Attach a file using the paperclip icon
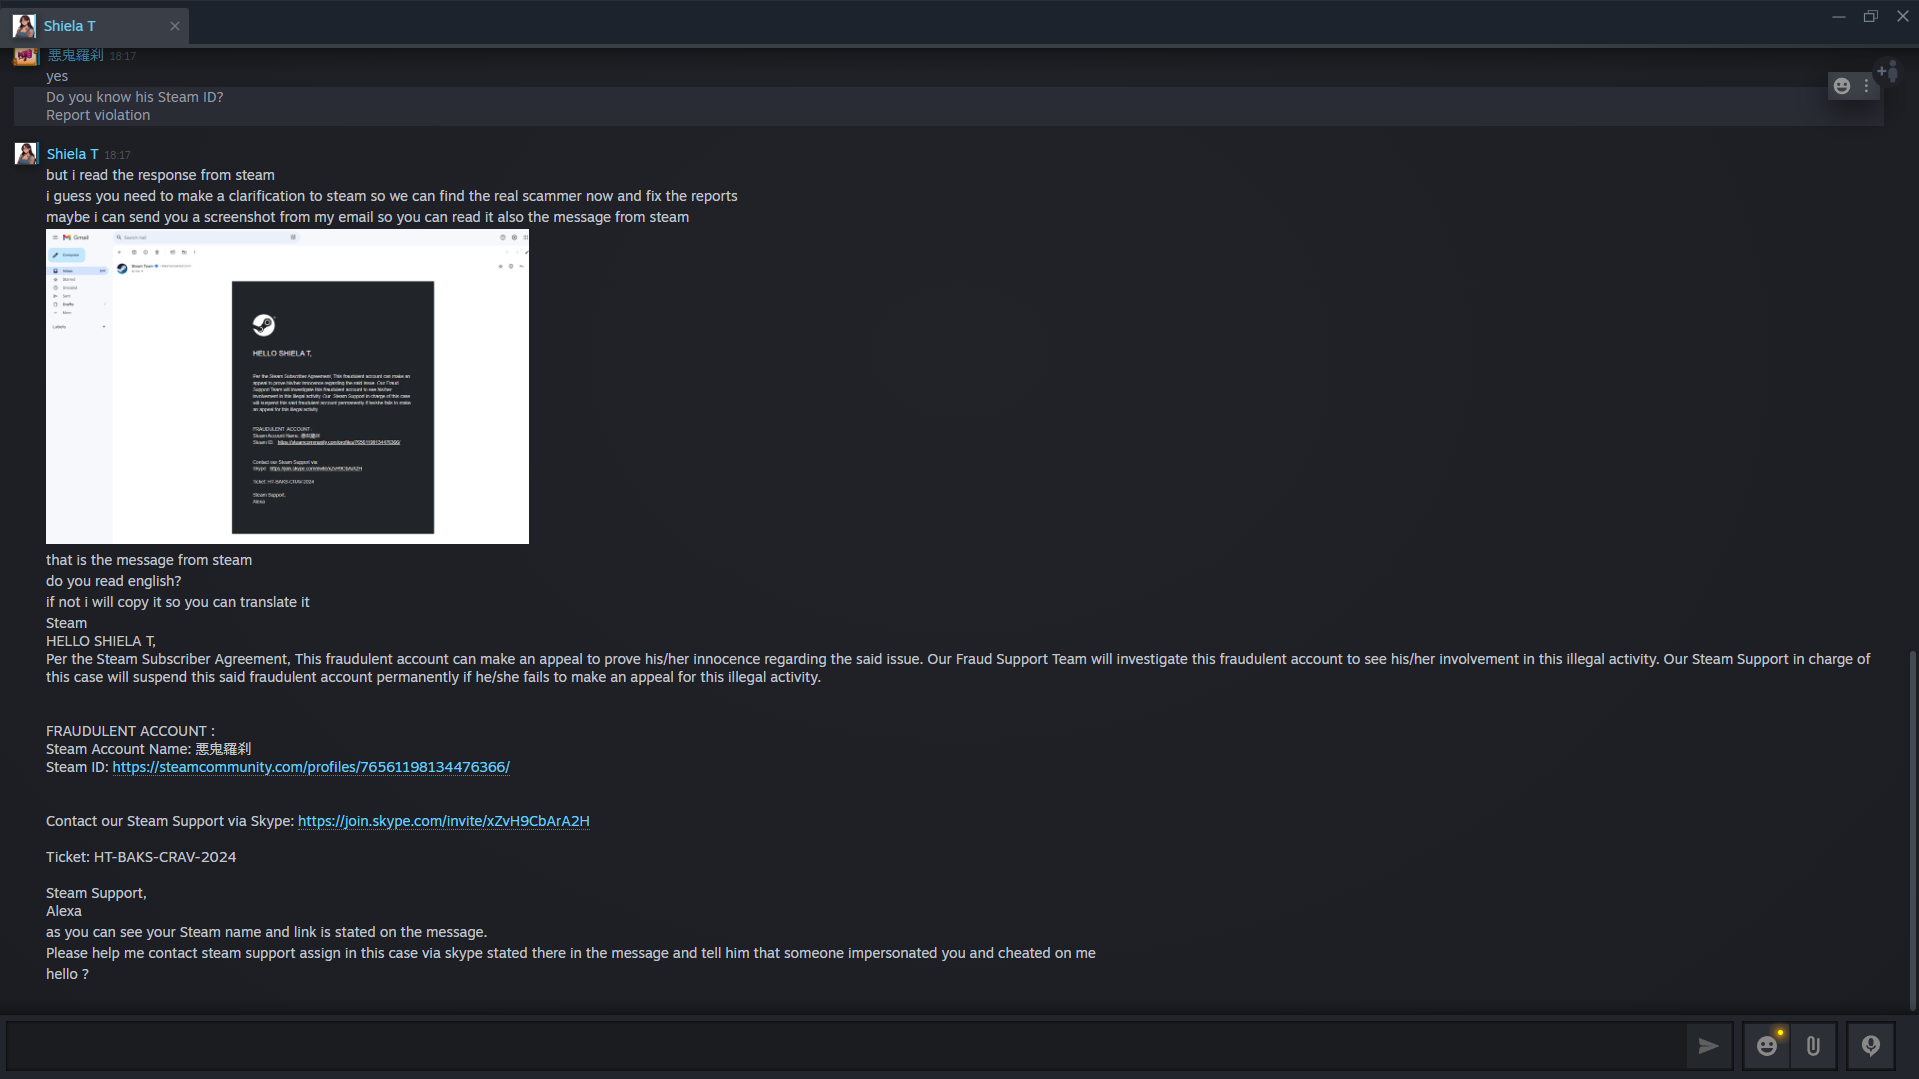Viewport: 1919px width, 1079px height. pos(1812,1045)
